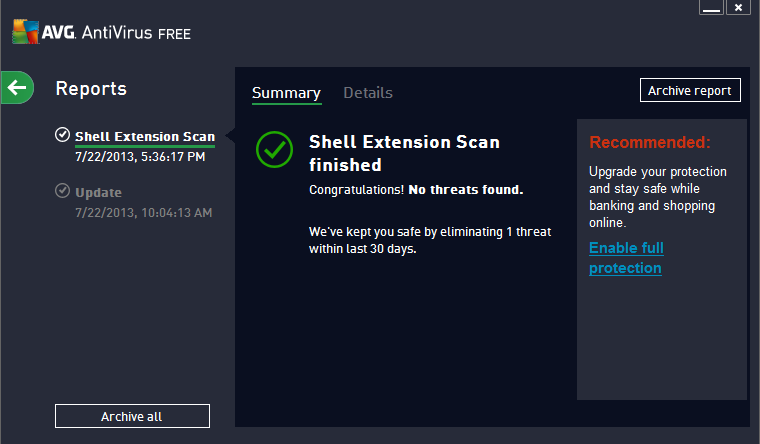Click the green back arrow button
The image size is (760, 444).
[x=17, y=88]
